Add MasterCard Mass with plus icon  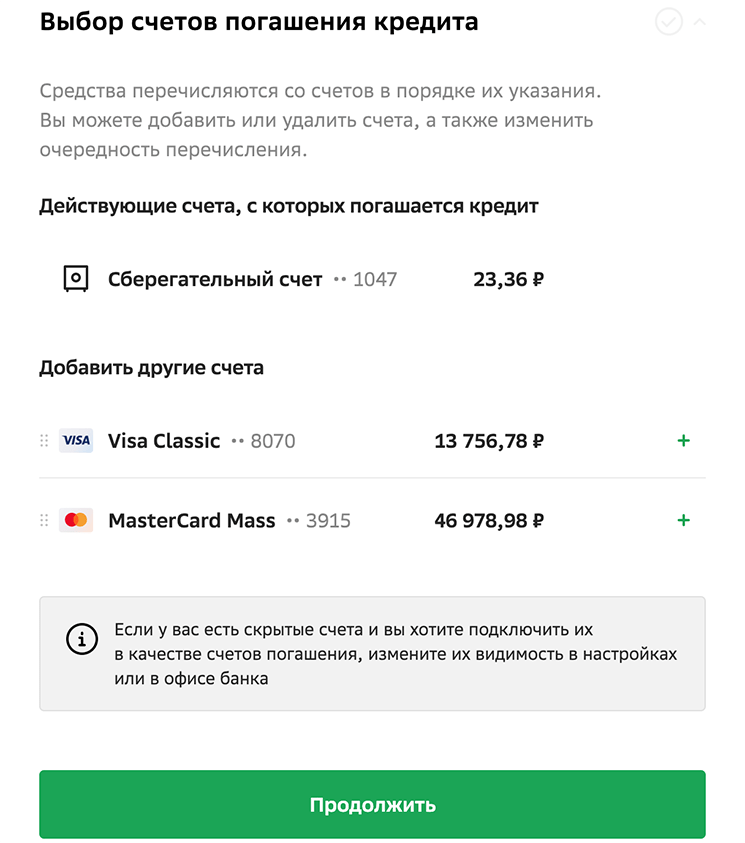click(684, 521)
